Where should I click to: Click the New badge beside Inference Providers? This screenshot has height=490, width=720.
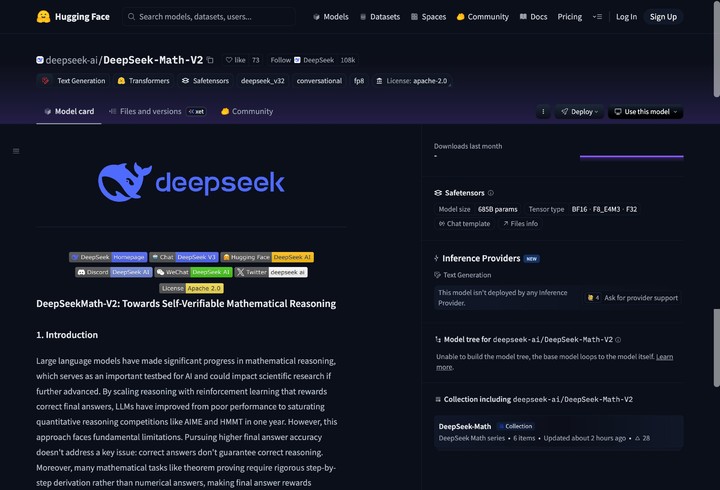[x=531, y=259]
